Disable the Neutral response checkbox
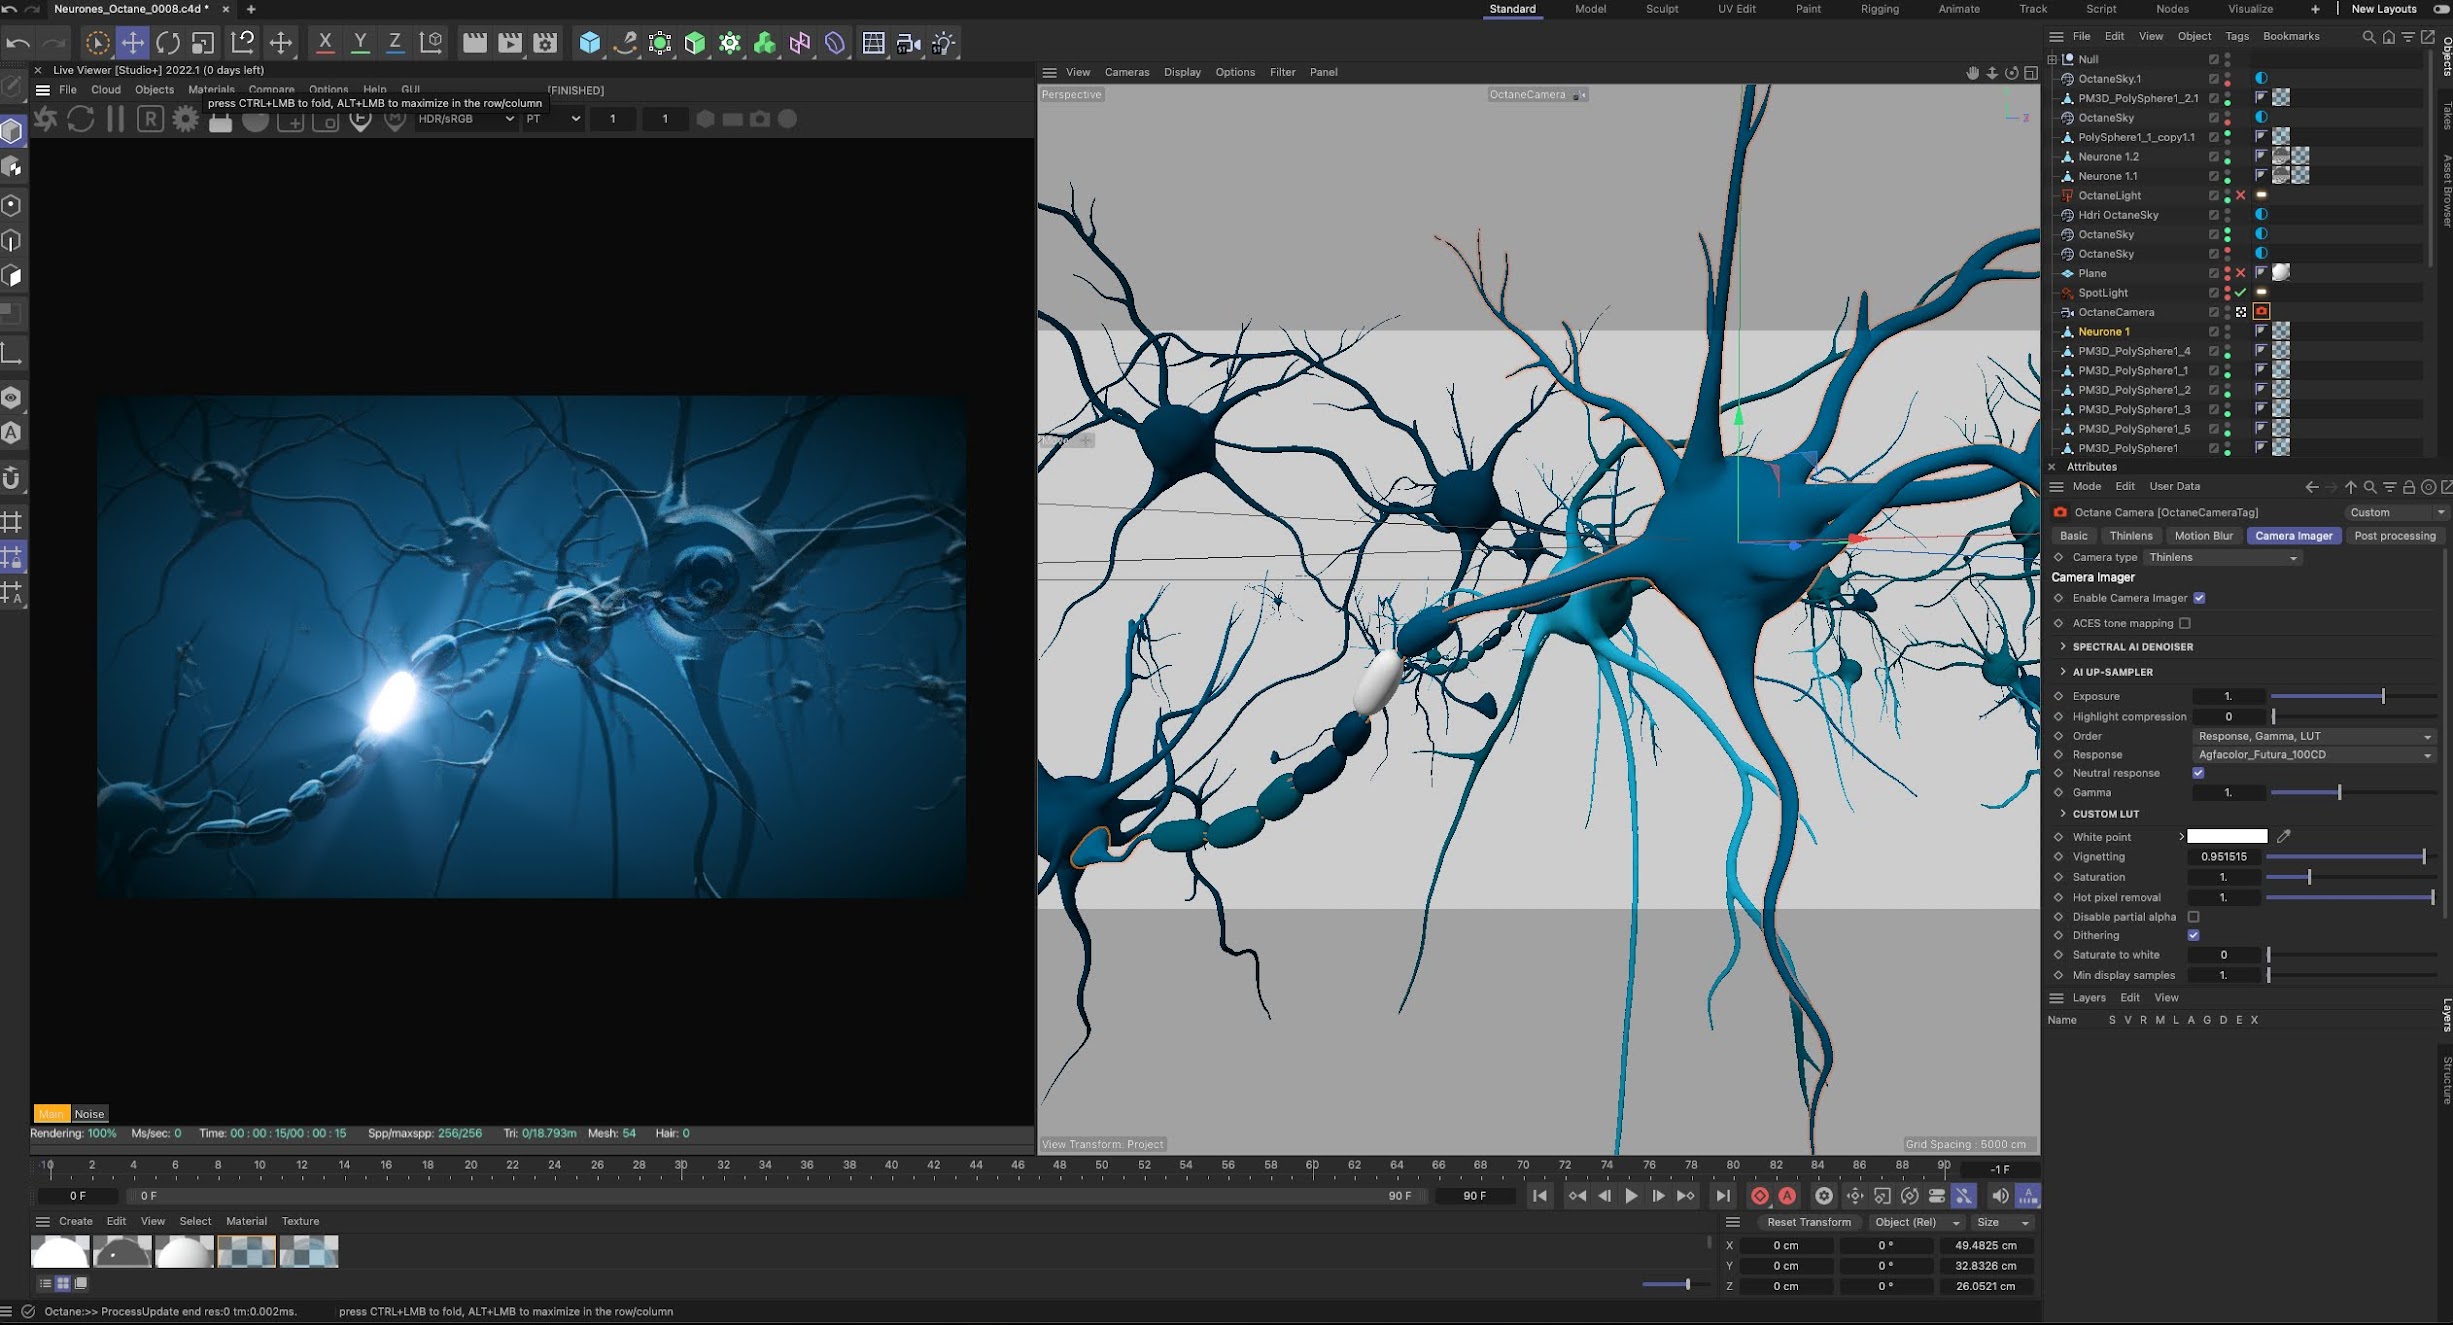 tap(2198, 773)
